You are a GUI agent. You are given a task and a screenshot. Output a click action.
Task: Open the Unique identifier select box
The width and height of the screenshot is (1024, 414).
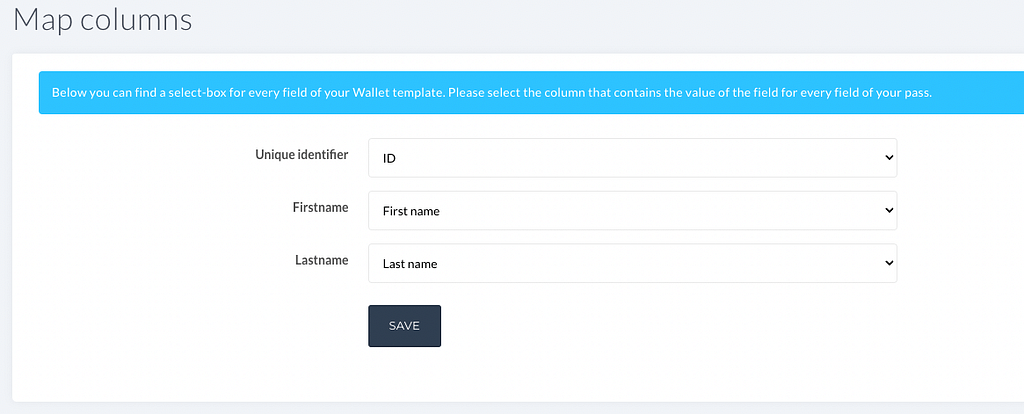(632, 157)
